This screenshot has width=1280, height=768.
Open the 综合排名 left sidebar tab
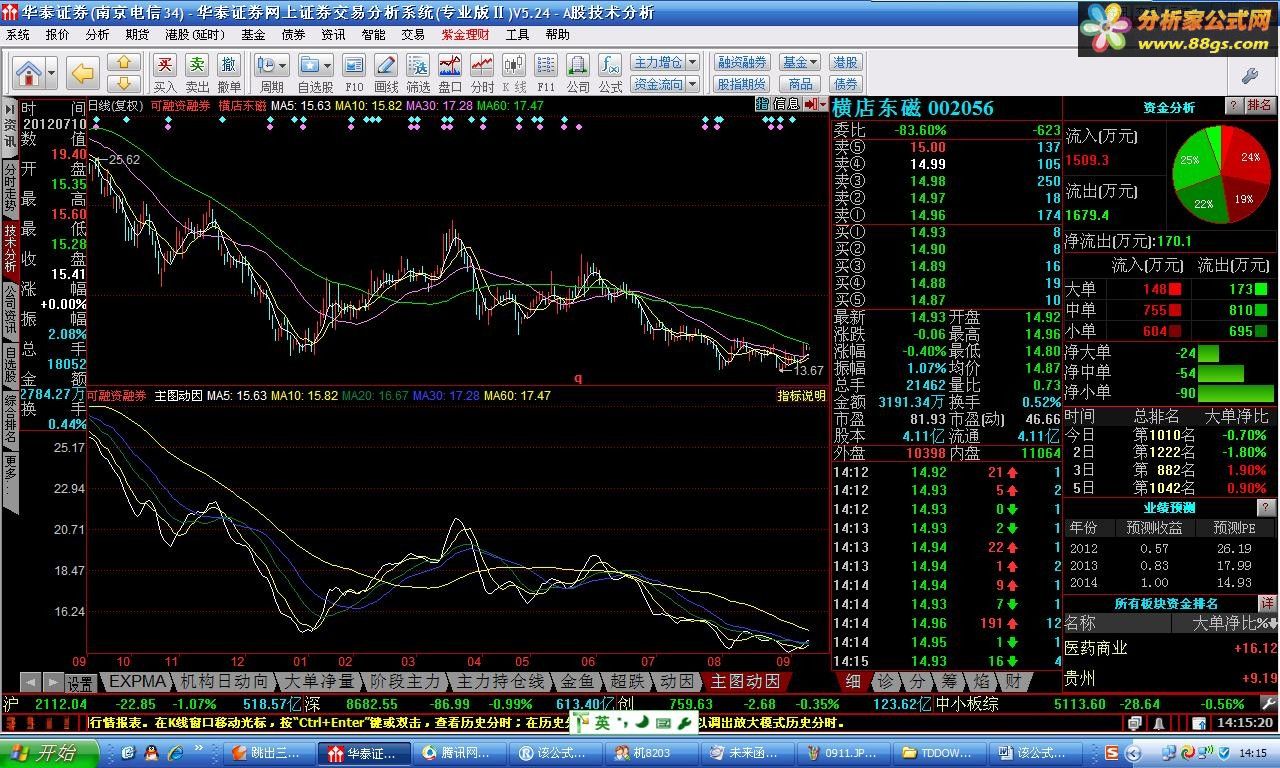click(10, 420)
